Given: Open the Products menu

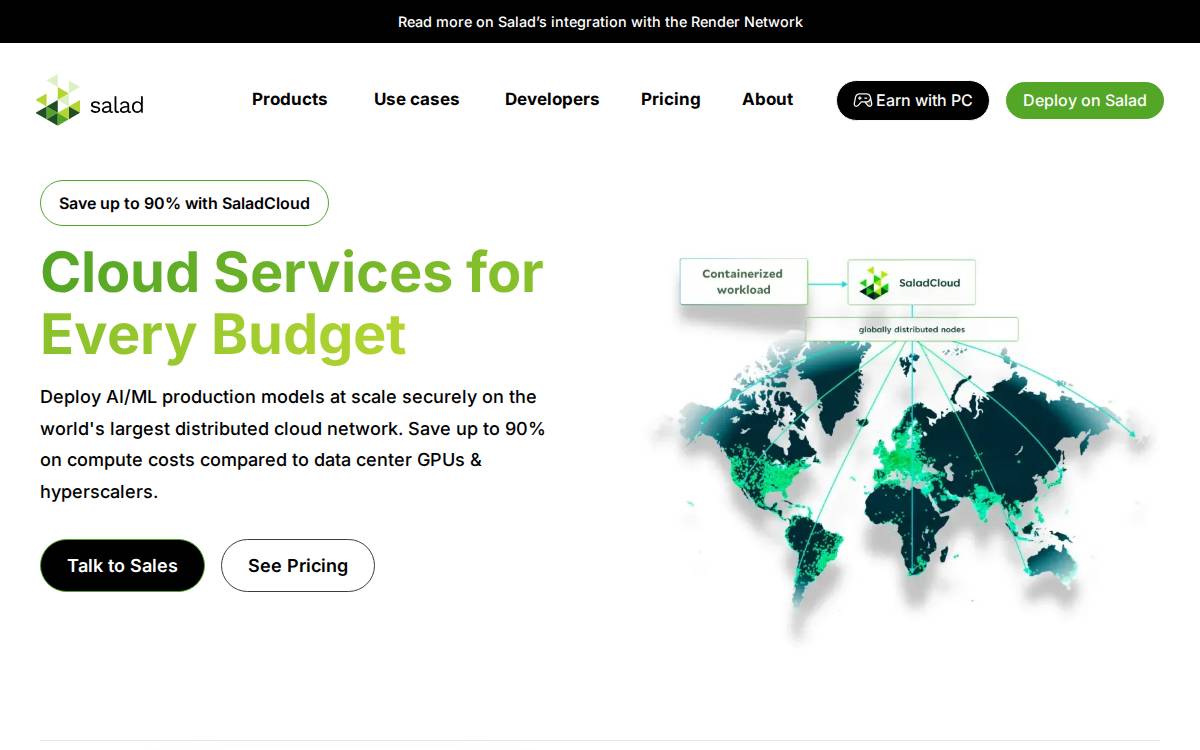Looking at the screenshot, I should (x=290, y=99).
